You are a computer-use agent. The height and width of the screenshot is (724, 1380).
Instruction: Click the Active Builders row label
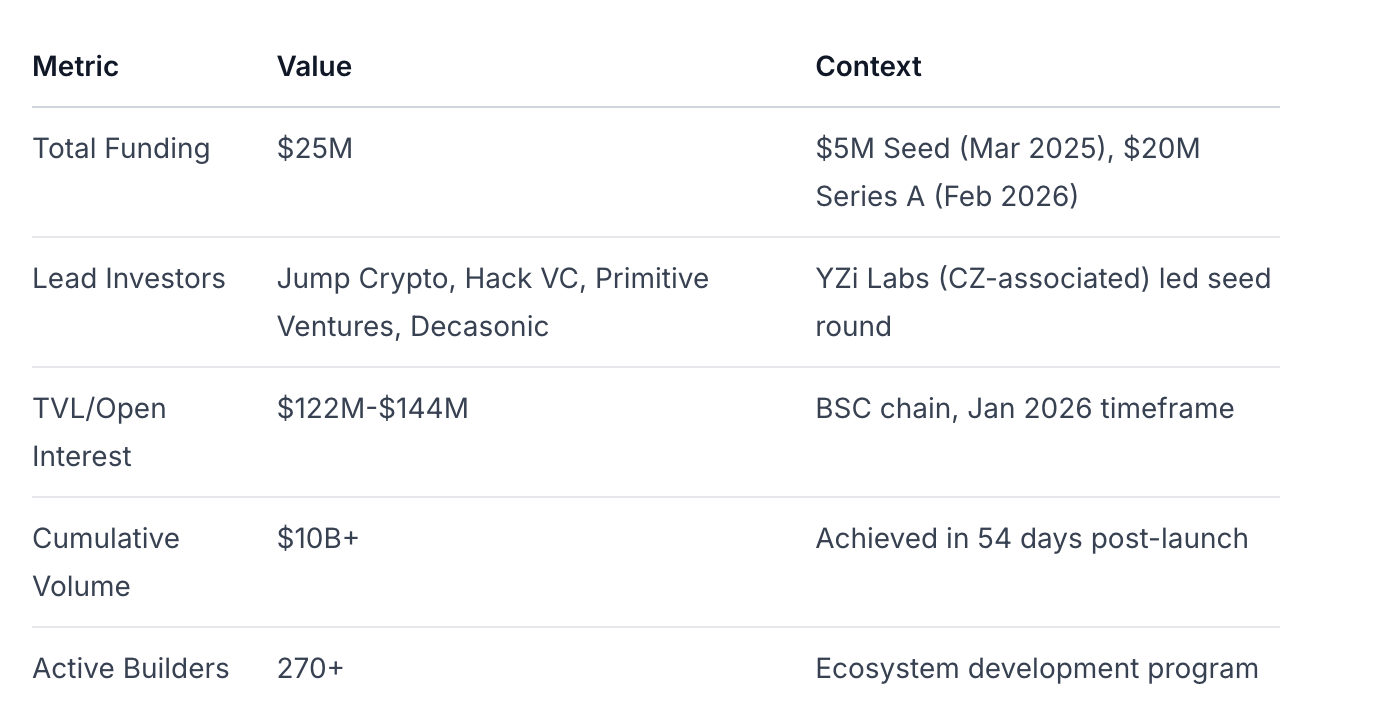[131, 669]
